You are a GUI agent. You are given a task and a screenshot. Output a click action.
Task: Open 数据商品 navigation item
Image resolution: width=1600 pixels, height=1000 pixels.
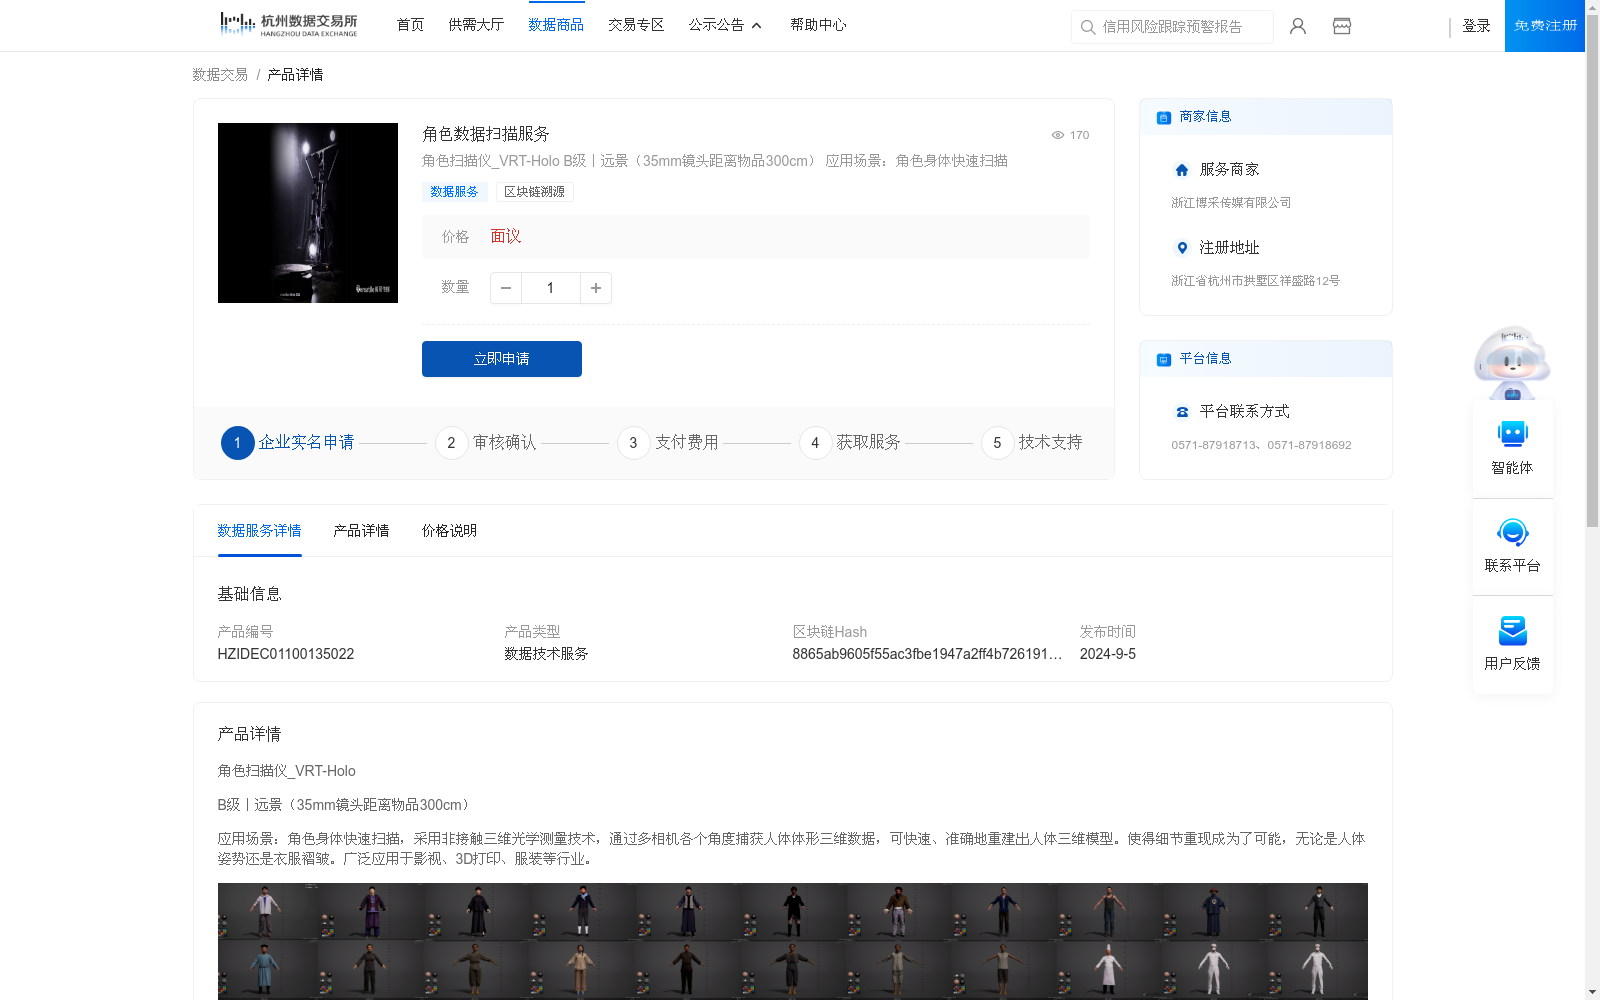(x=556, y=25)
